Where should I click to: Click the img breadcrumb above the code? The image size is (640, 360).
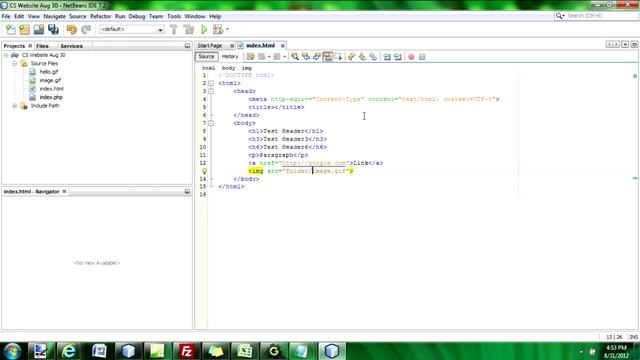tap(247, 68)
